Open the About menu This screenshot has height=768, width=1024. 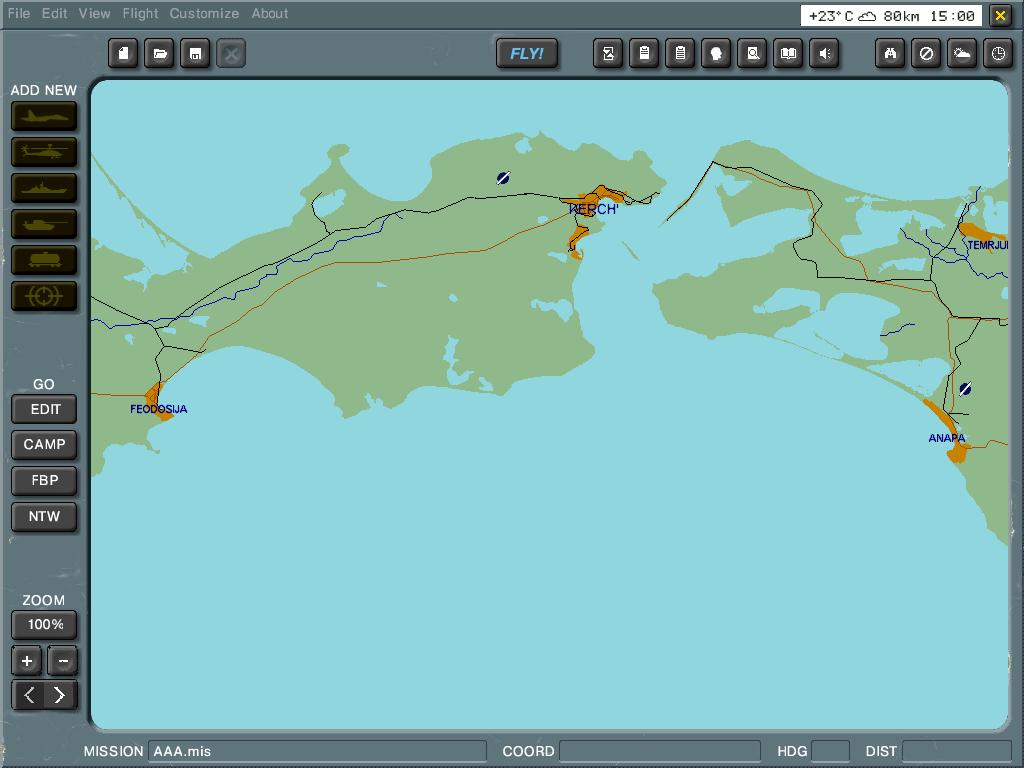click(270, 13)
